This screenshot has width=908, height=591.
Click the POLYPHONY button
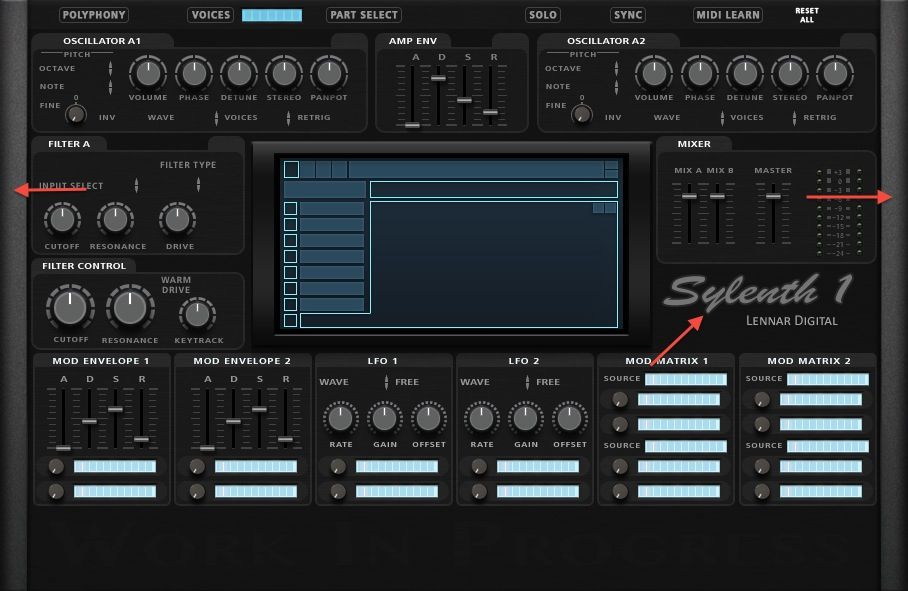94,15
